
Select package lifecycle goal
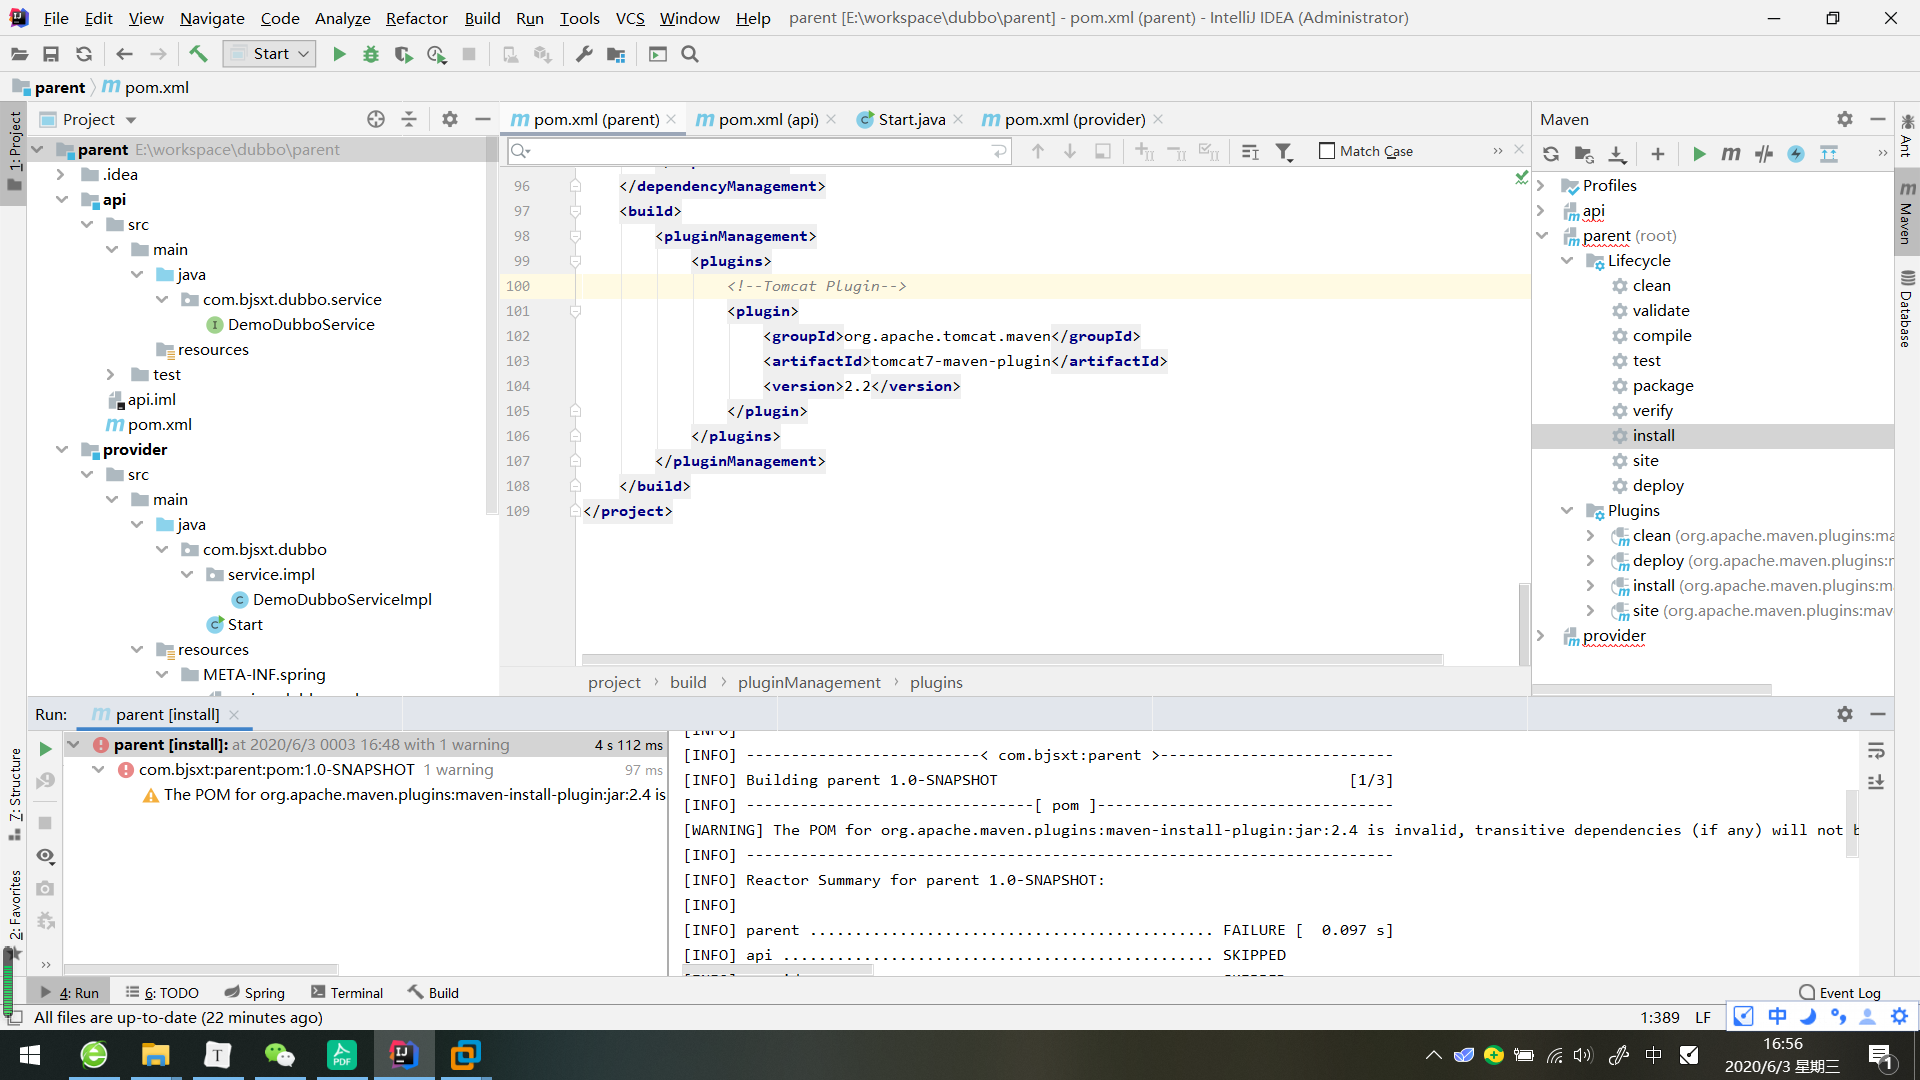click(1662, 385)
